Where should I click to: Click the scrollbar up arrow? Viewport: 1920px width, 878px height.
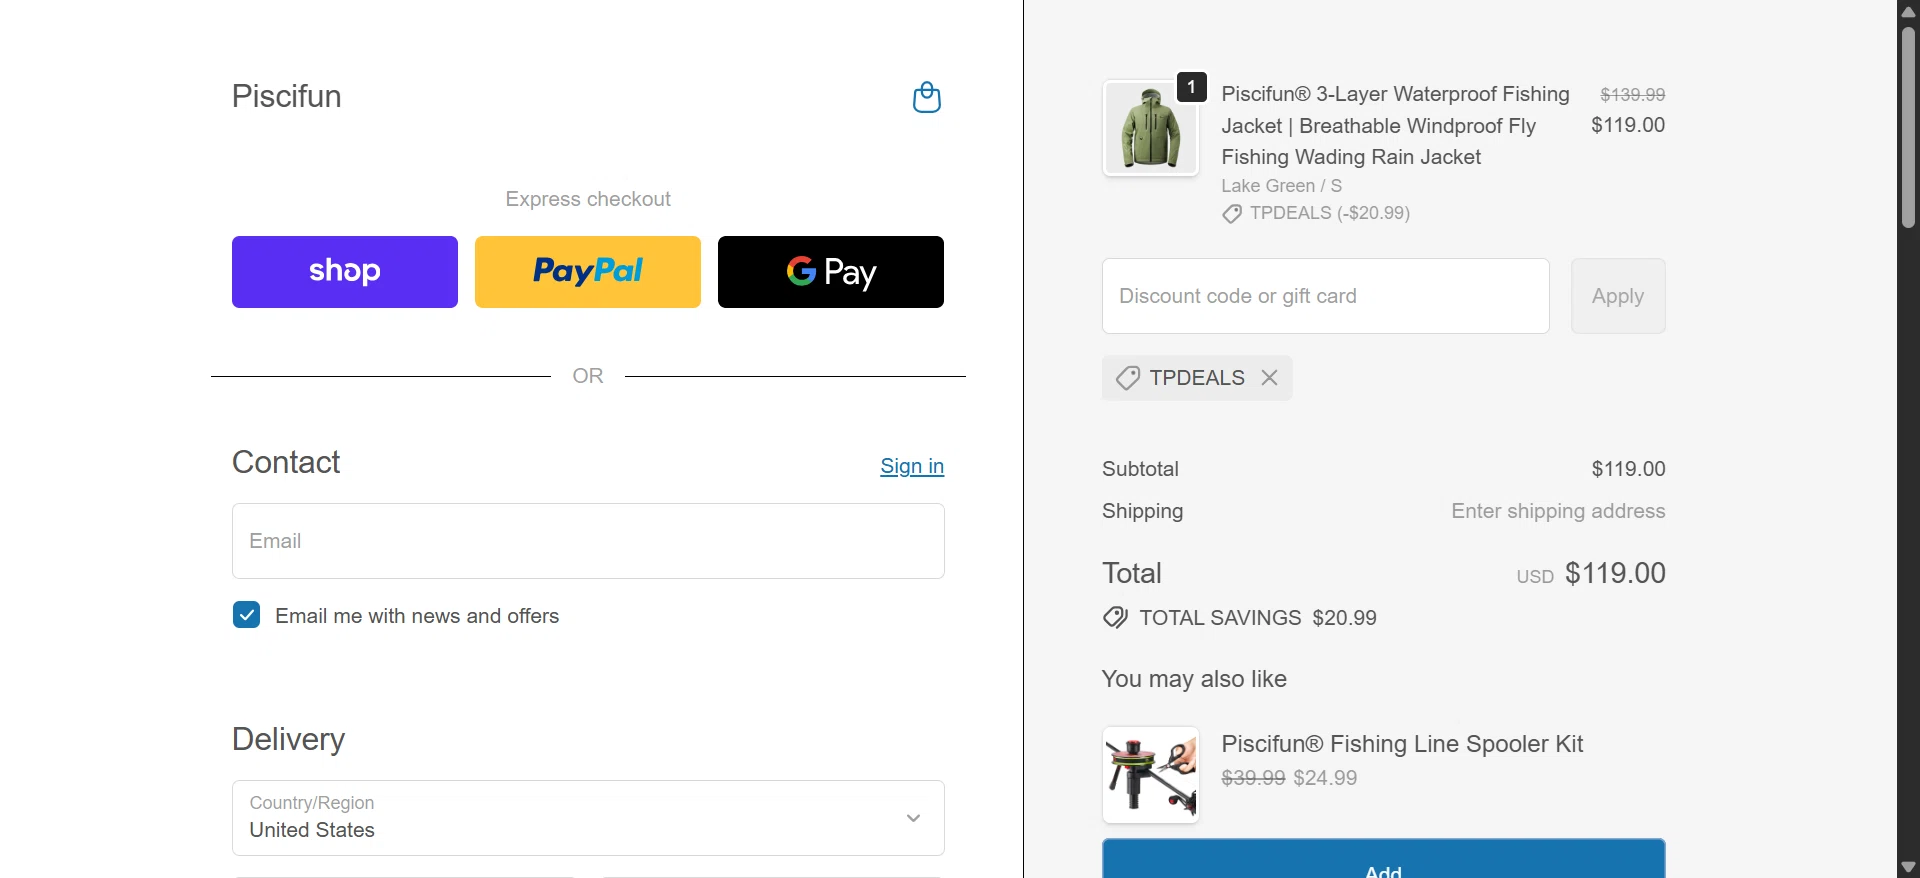pyautogui.click(x=1908, y=11)
